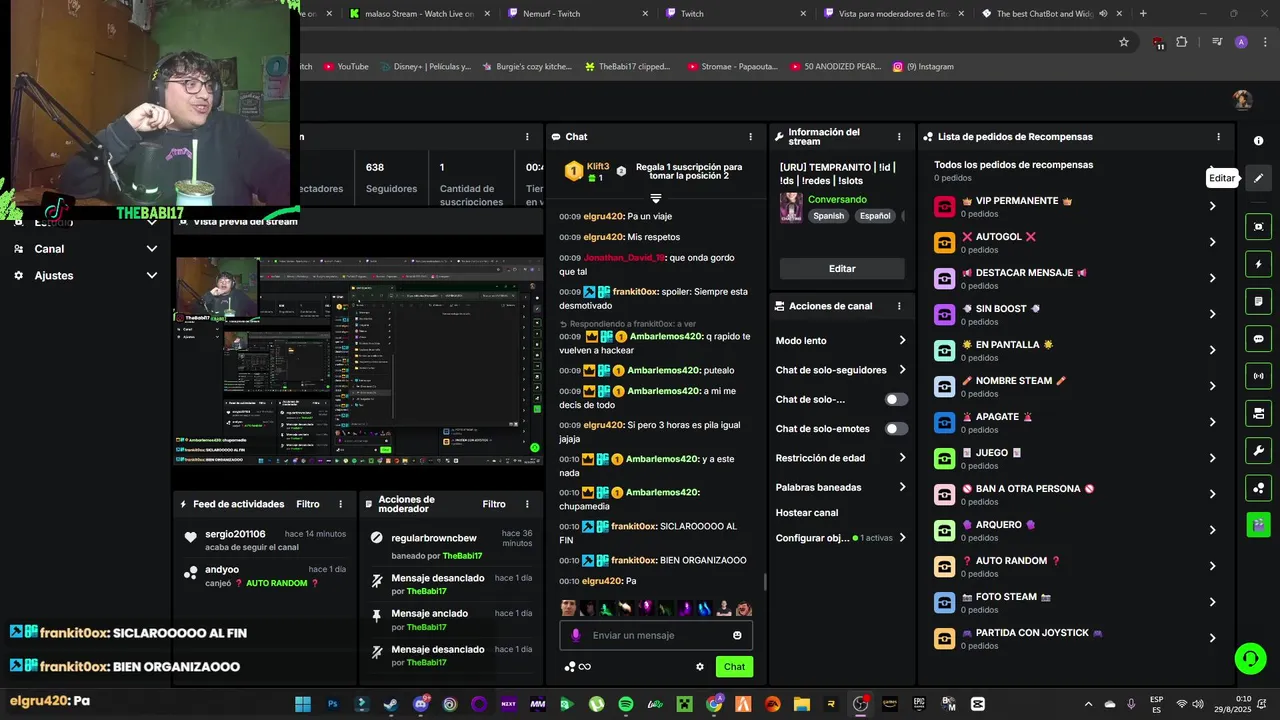Click Hostear canal action
Screen dimensions: 1280x720
[x=807, y=513]
